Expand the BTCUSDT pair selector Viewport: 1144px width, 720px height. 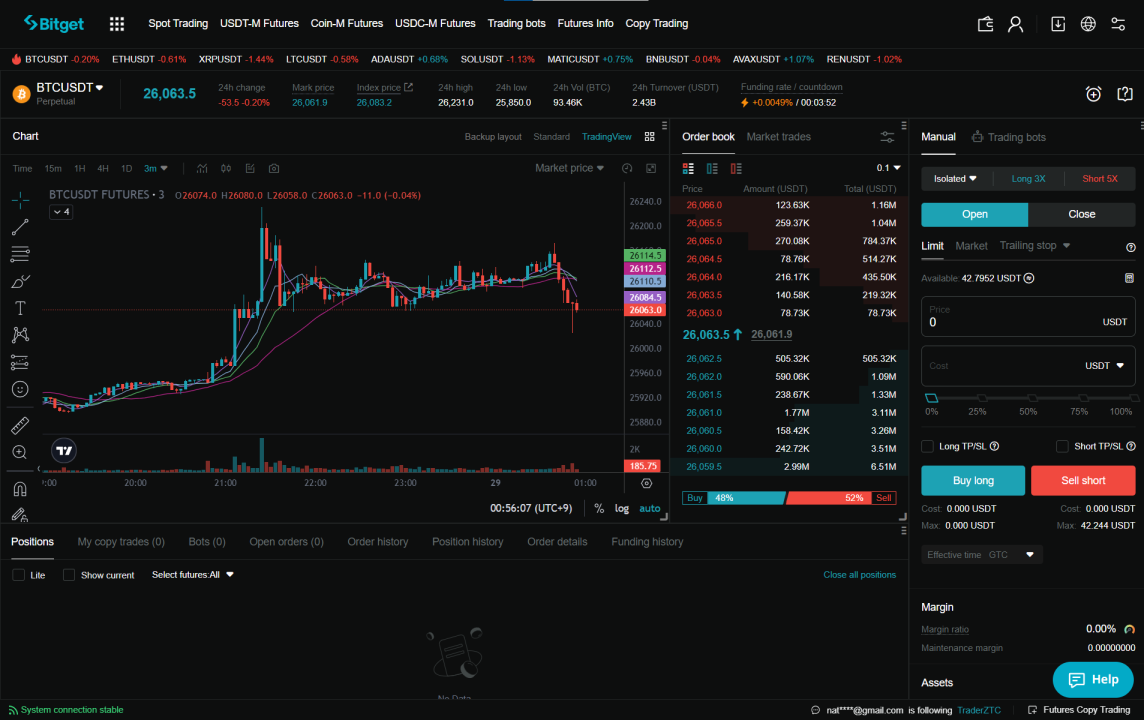(x=69, y=88)
